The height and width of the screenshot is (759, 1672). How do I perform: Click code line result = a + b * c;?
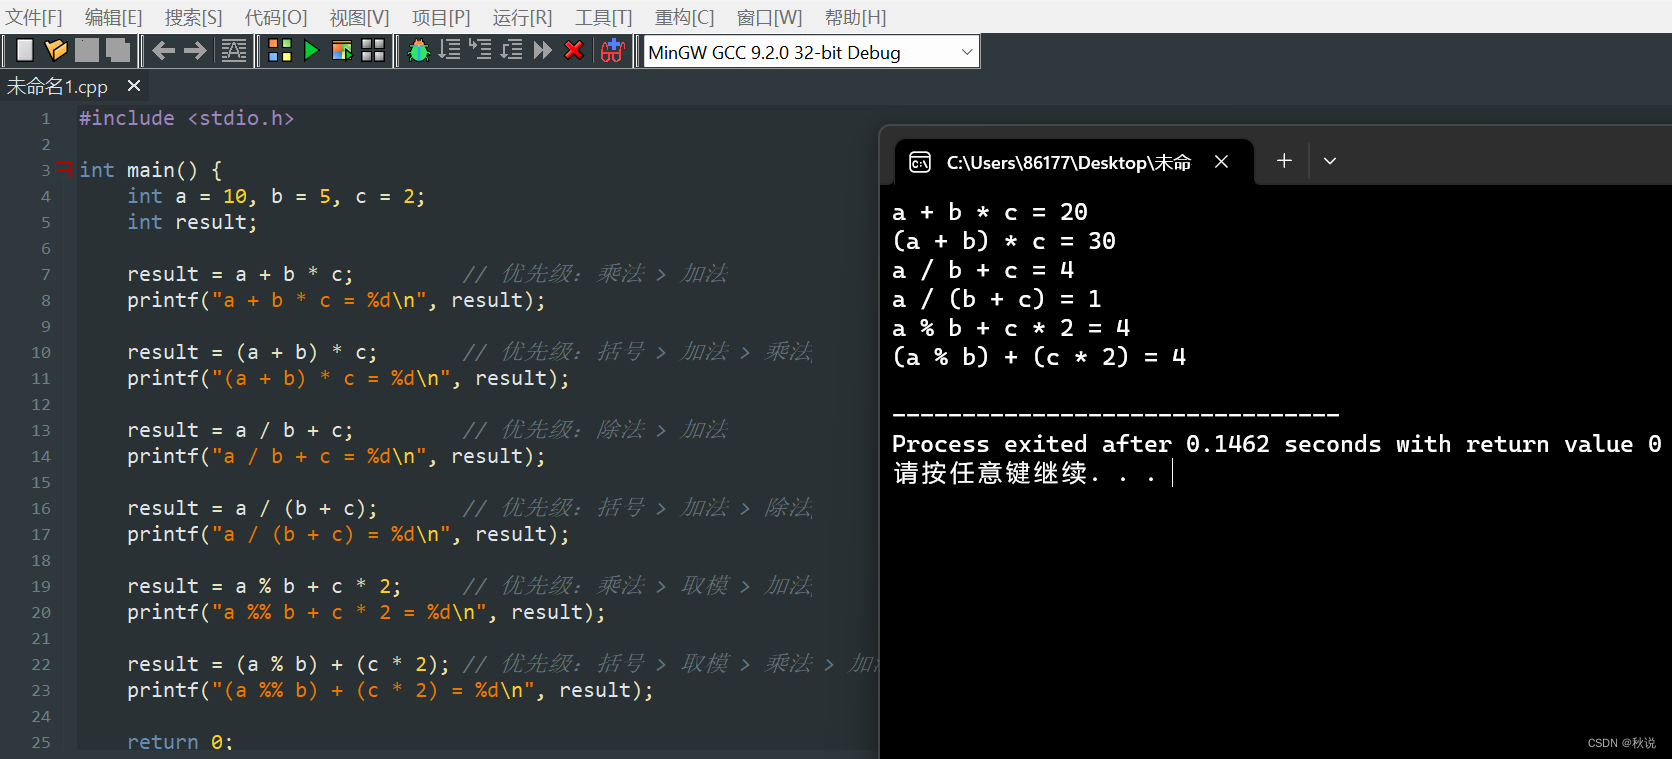click(240, 274)
